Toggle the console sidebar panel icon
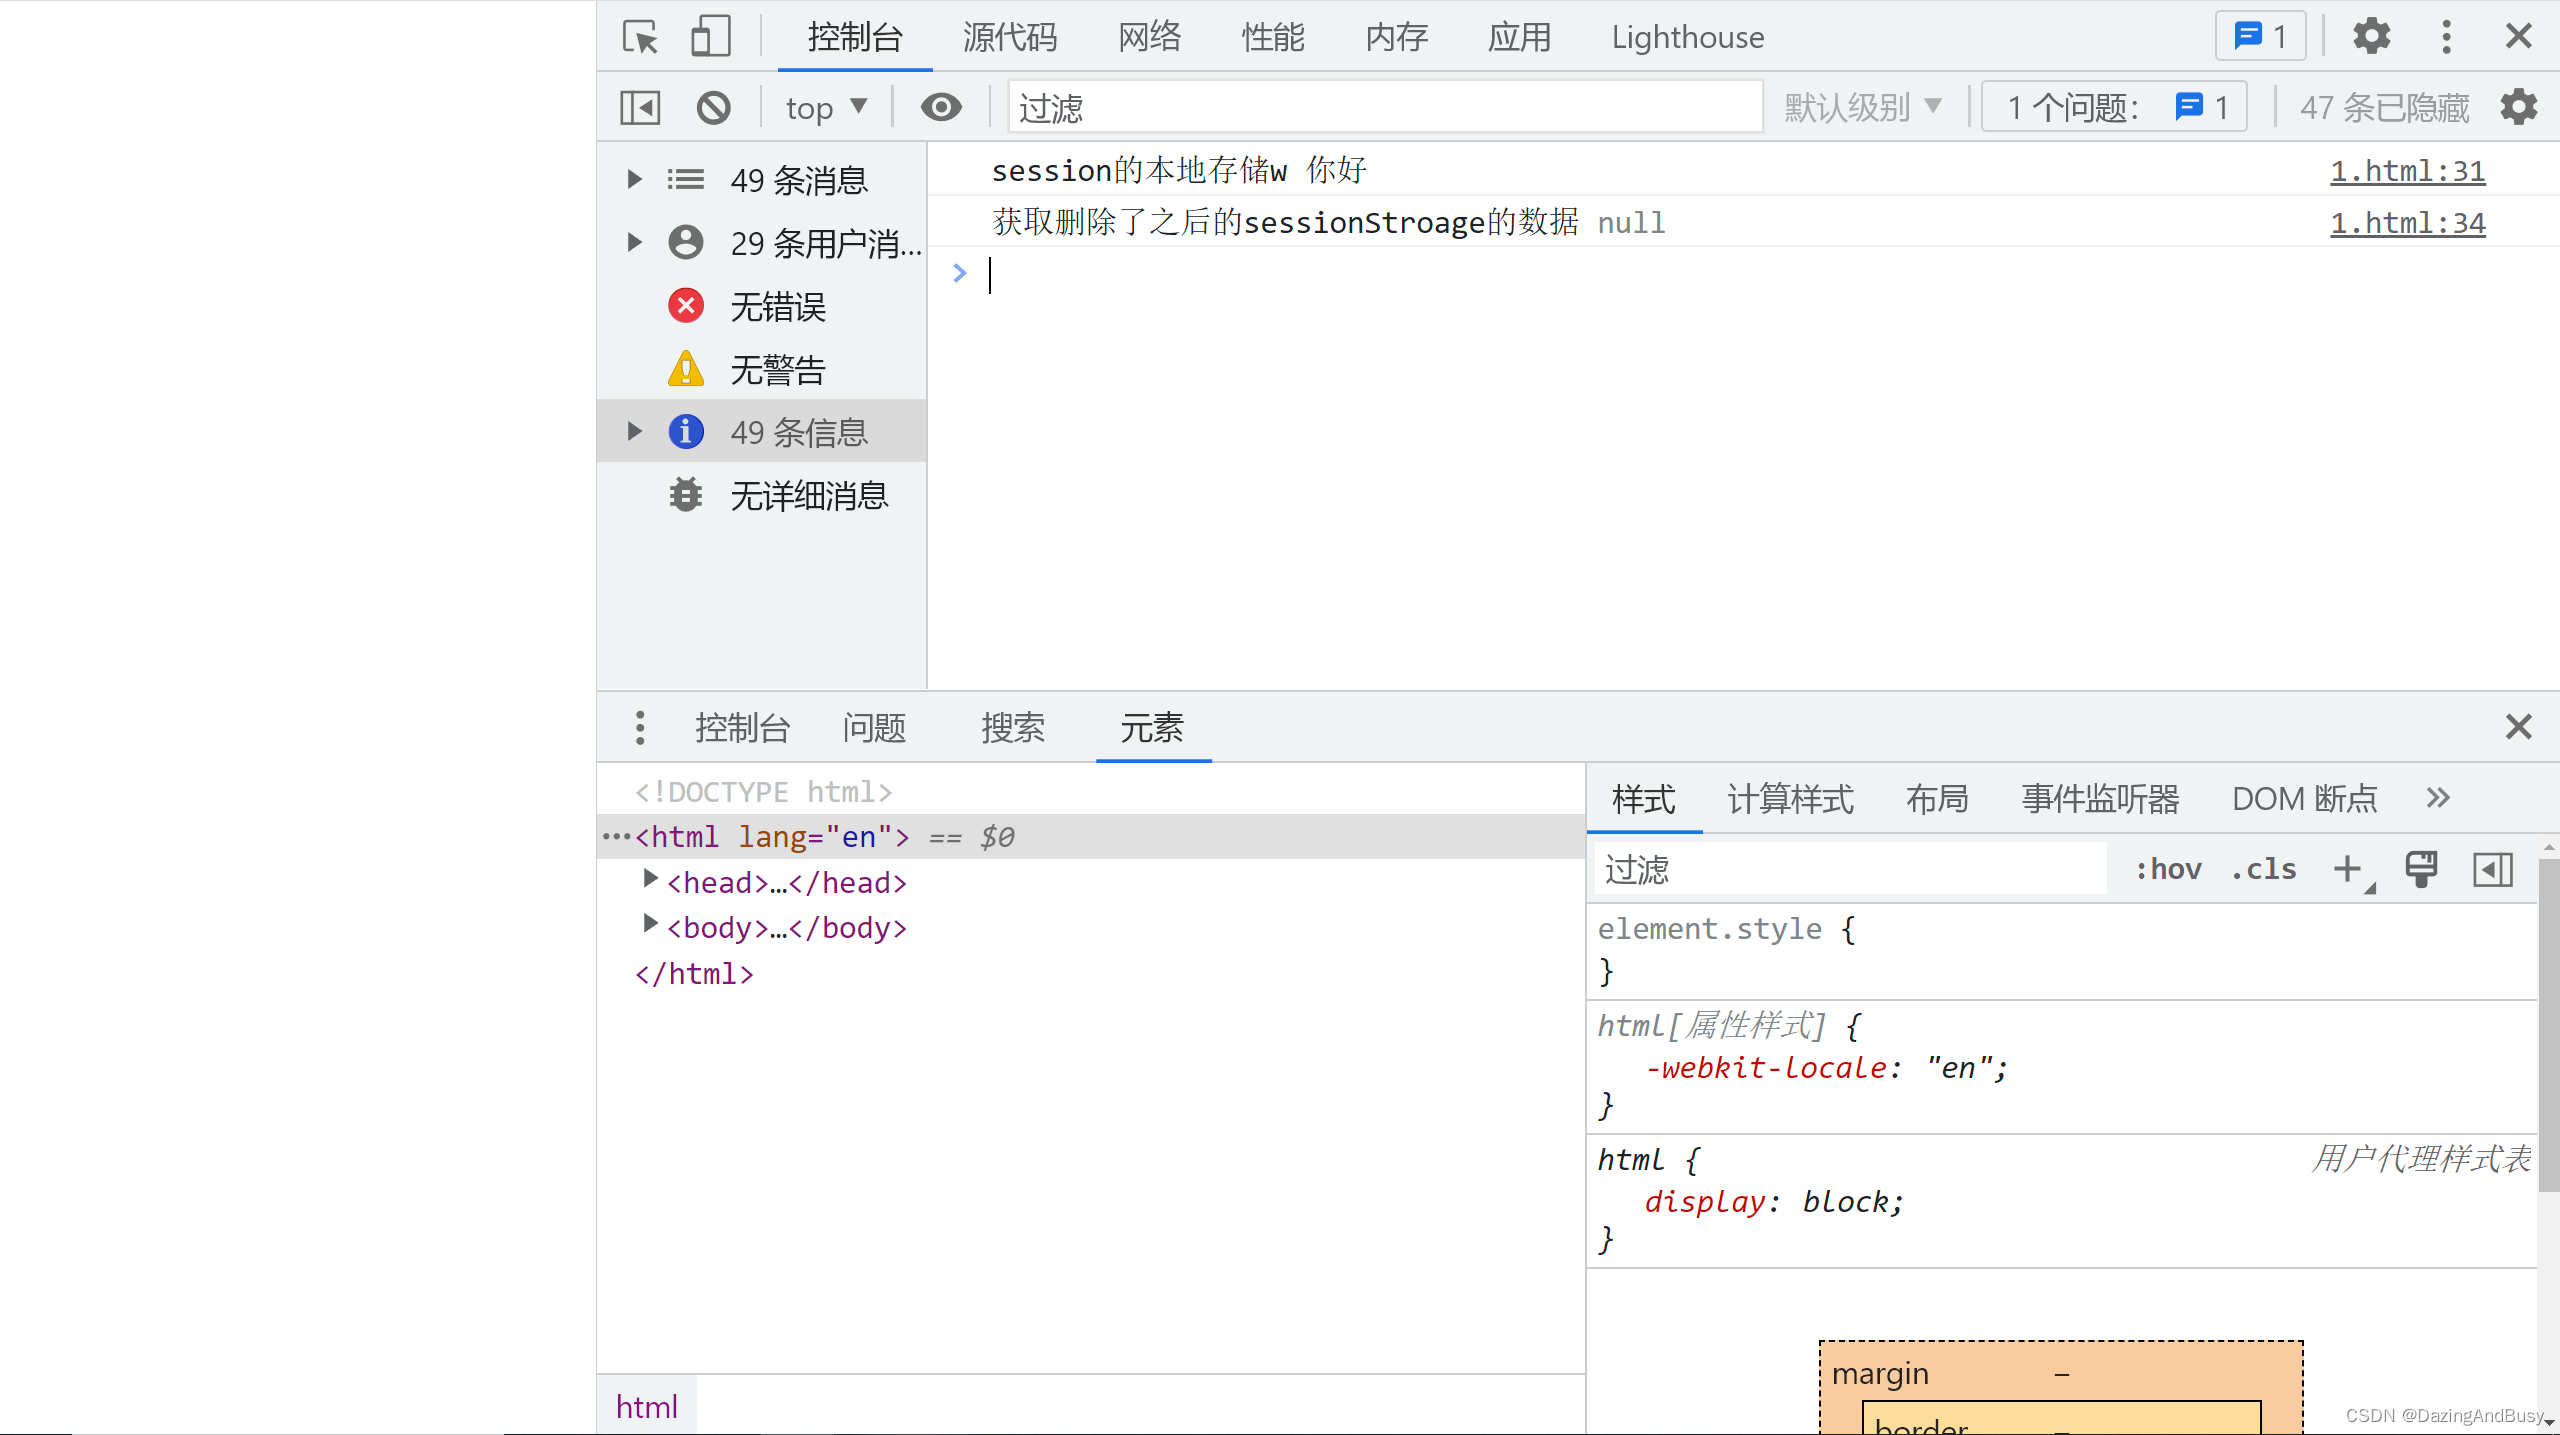2560x1435 pixels. 640,107
